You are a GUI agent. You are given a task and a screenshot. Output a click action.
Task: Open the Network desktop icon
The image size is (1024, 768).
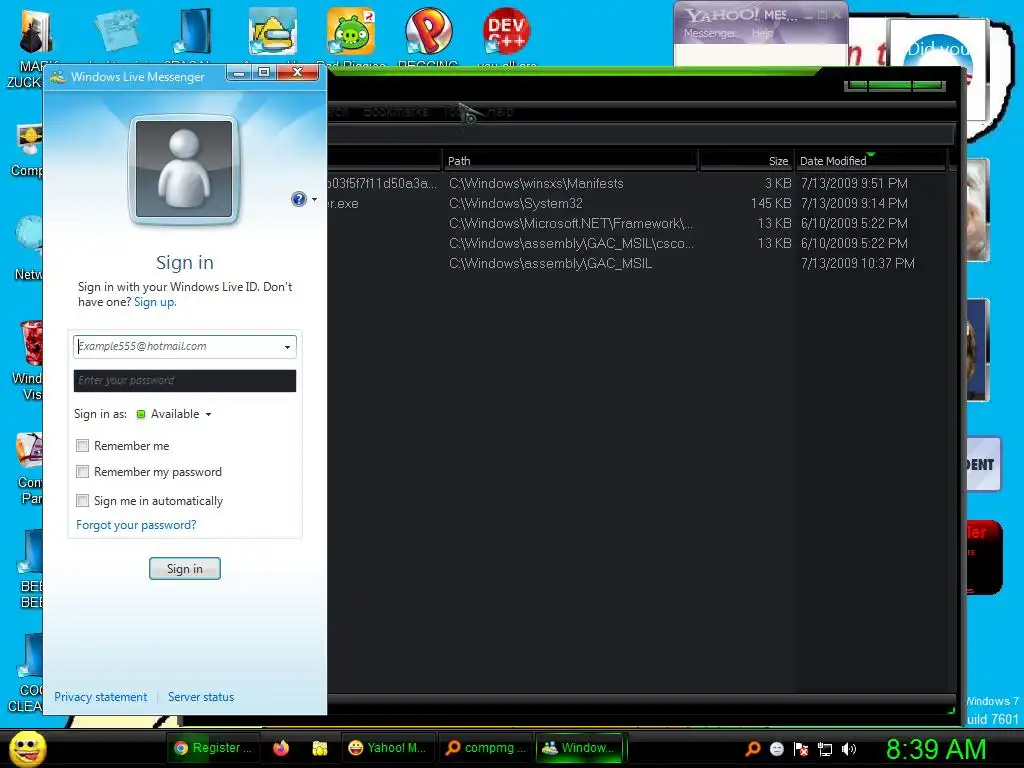[29, 235]
